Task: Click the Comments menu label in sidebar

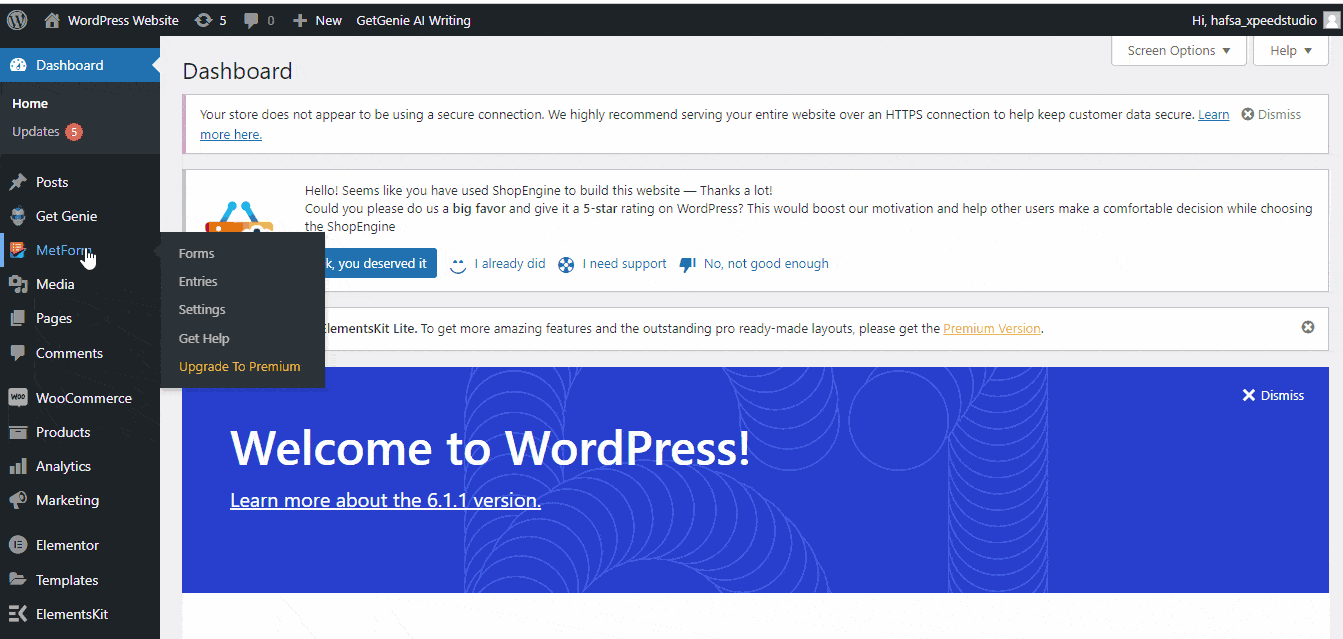Action: pyautogui.click(x=69, y=353)
